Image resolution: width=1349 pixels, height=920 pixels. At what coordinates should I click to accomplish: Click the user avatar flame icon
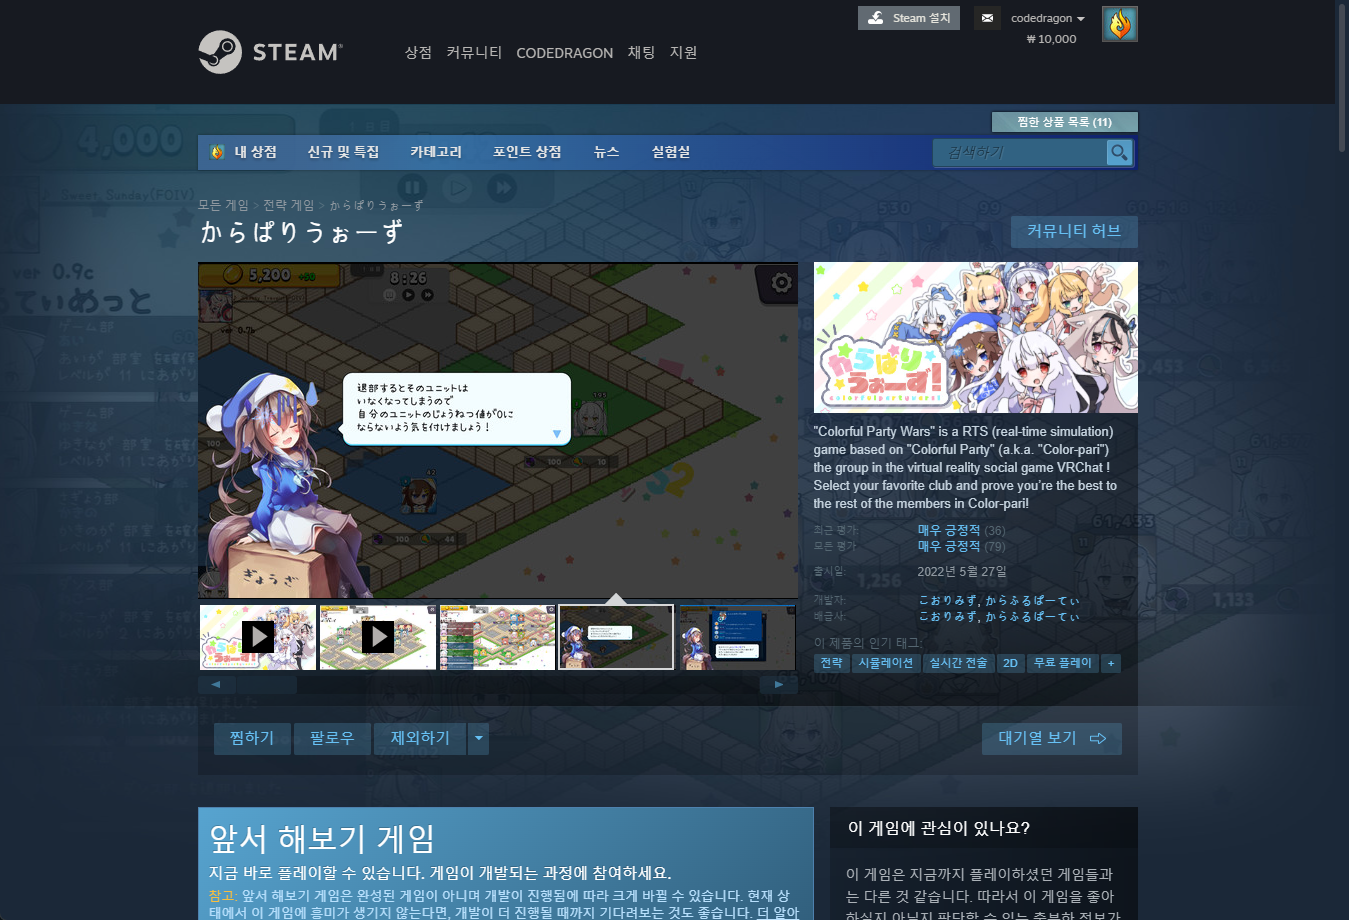1120,24
